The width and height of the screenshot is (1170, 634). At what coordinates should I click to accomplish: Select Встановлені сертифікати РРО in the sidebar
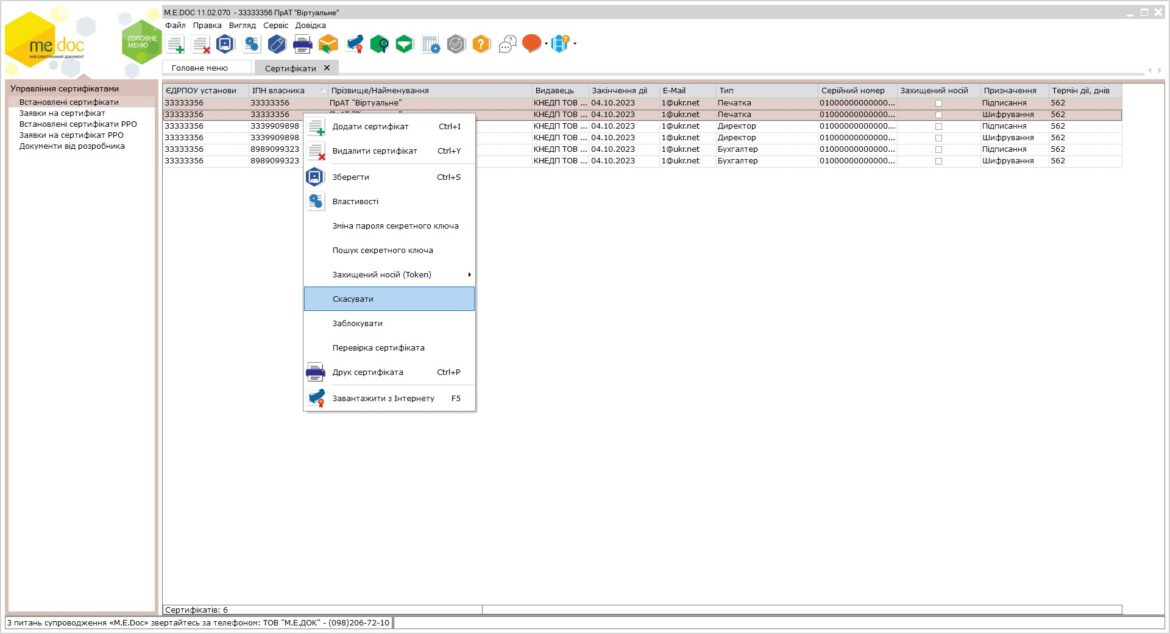78,124
